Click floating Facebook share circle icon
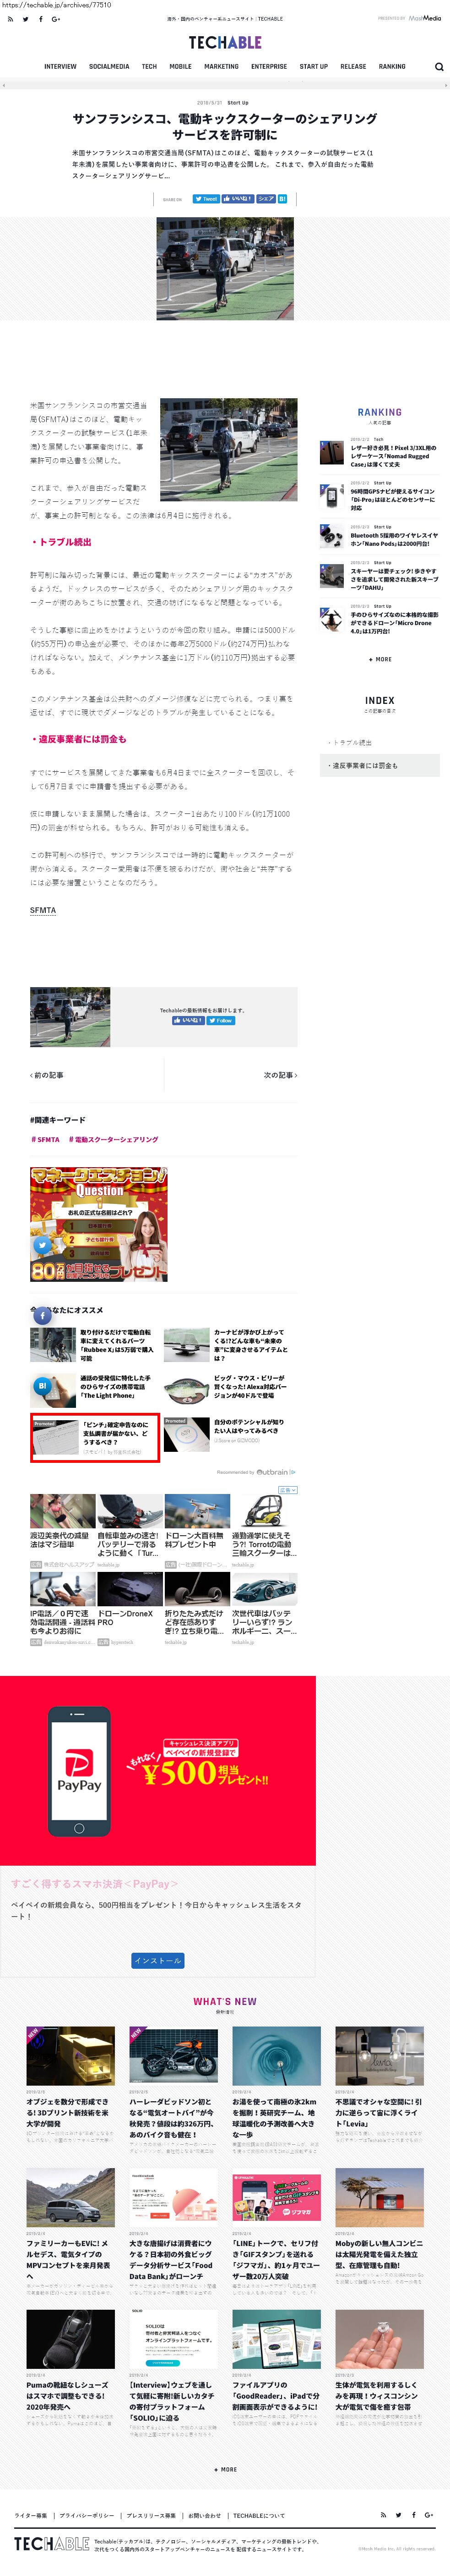 [x=42, y=1316]
